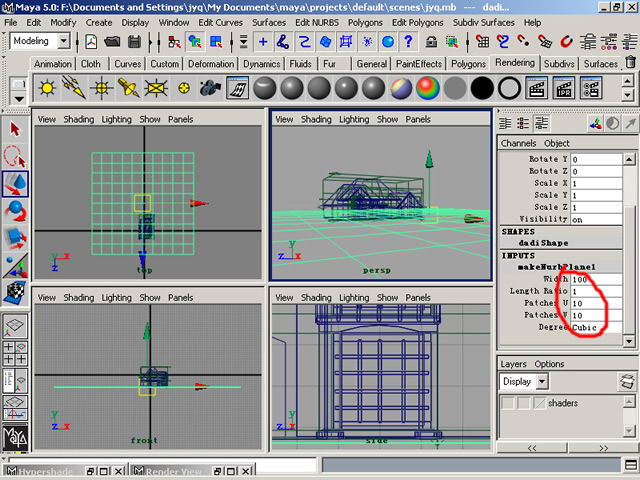Click the Patches U value field

tap(596, 303)
